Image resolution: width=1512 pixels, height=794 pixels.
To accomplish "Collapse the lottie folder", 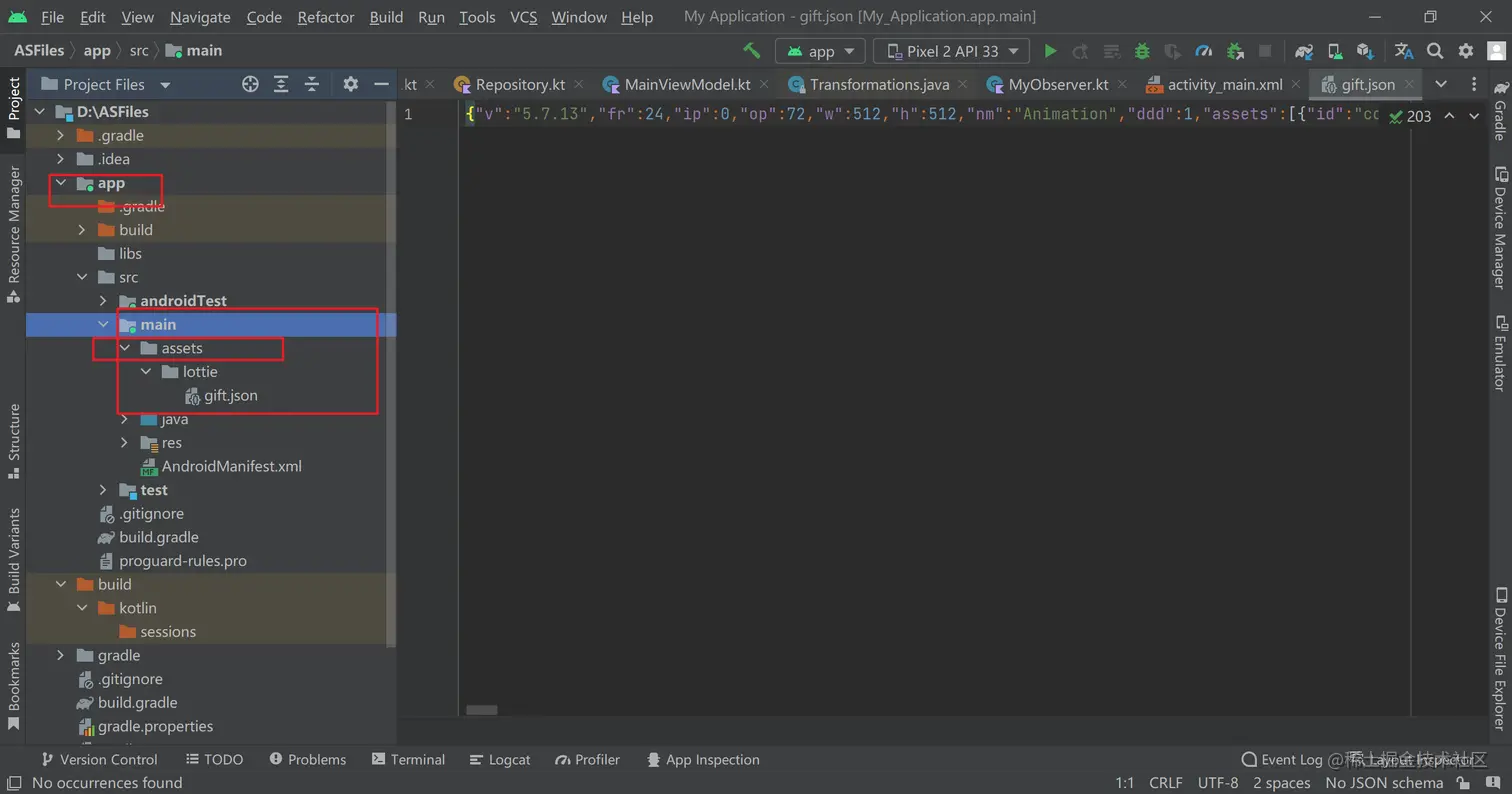I will click(146, 372).
